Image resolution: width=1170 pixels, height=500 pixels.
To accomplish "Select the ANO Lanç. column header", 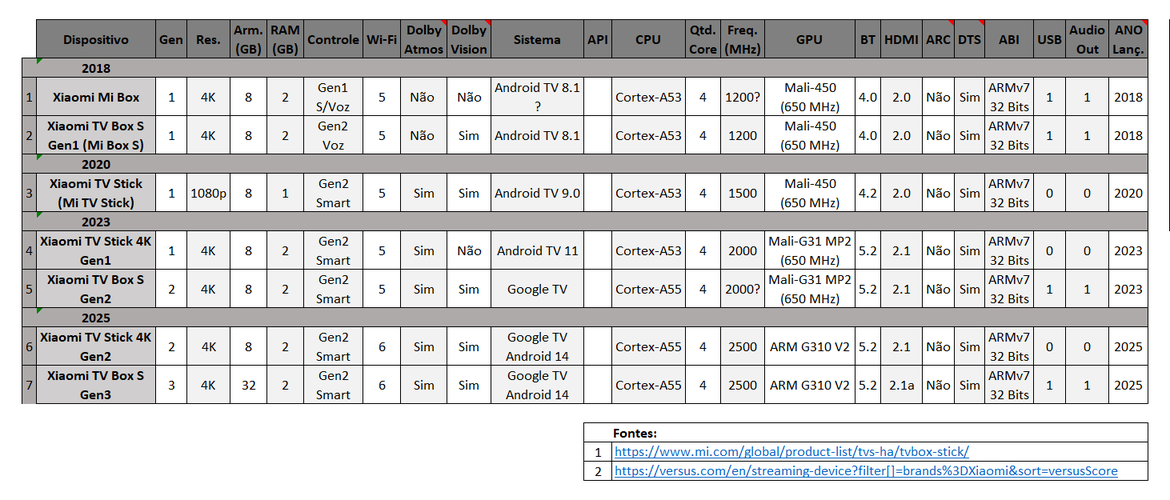I will coord(1127,40).
